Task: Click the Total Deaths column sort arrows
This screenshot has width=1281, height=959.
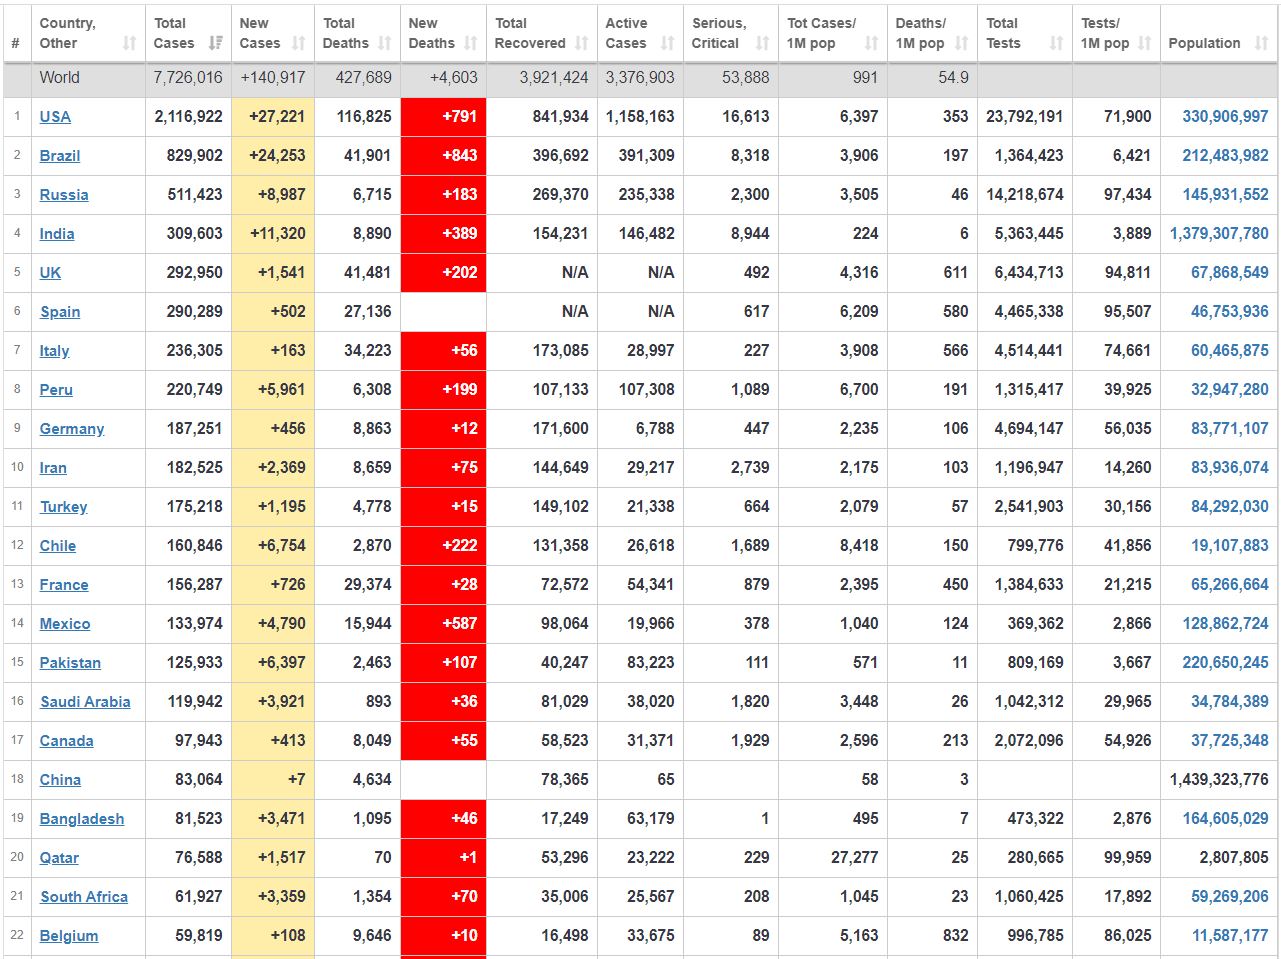Action: pos(385,43)
